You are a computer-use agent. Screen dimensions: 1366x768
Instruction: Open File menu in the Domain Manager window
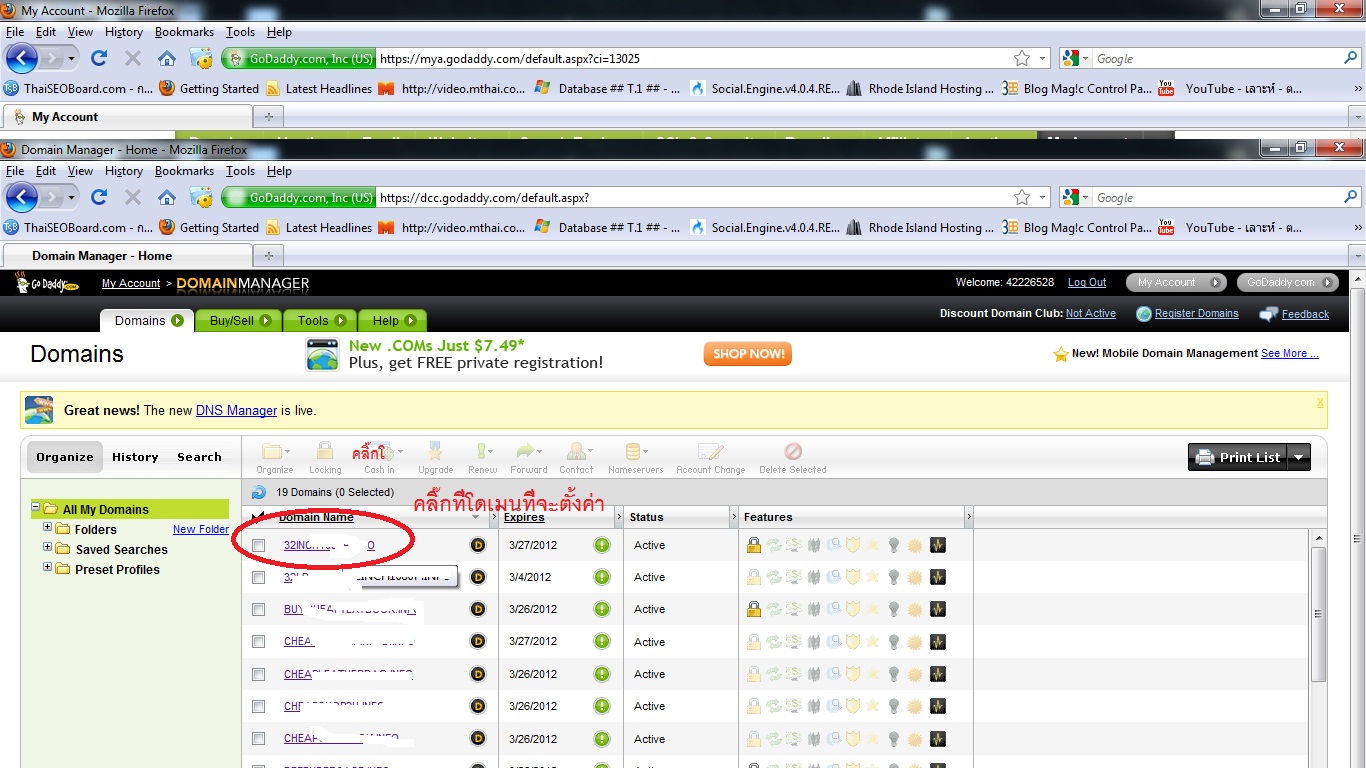tap(15, 171)
